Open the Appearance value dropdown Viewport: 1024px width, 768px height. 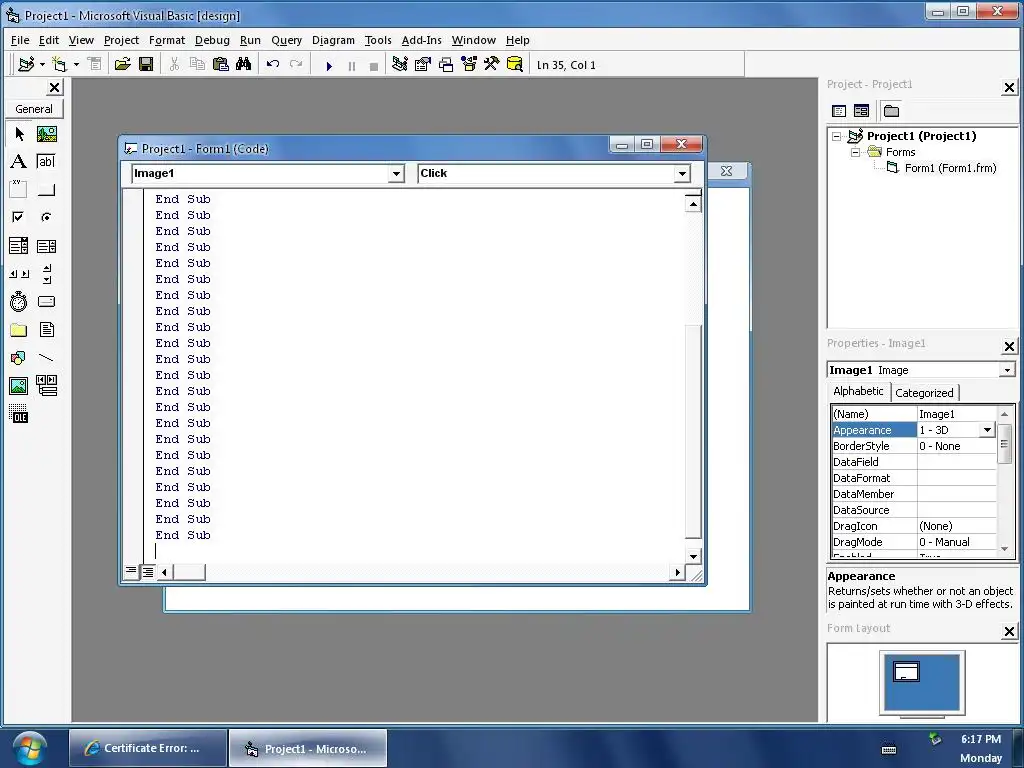987,430
